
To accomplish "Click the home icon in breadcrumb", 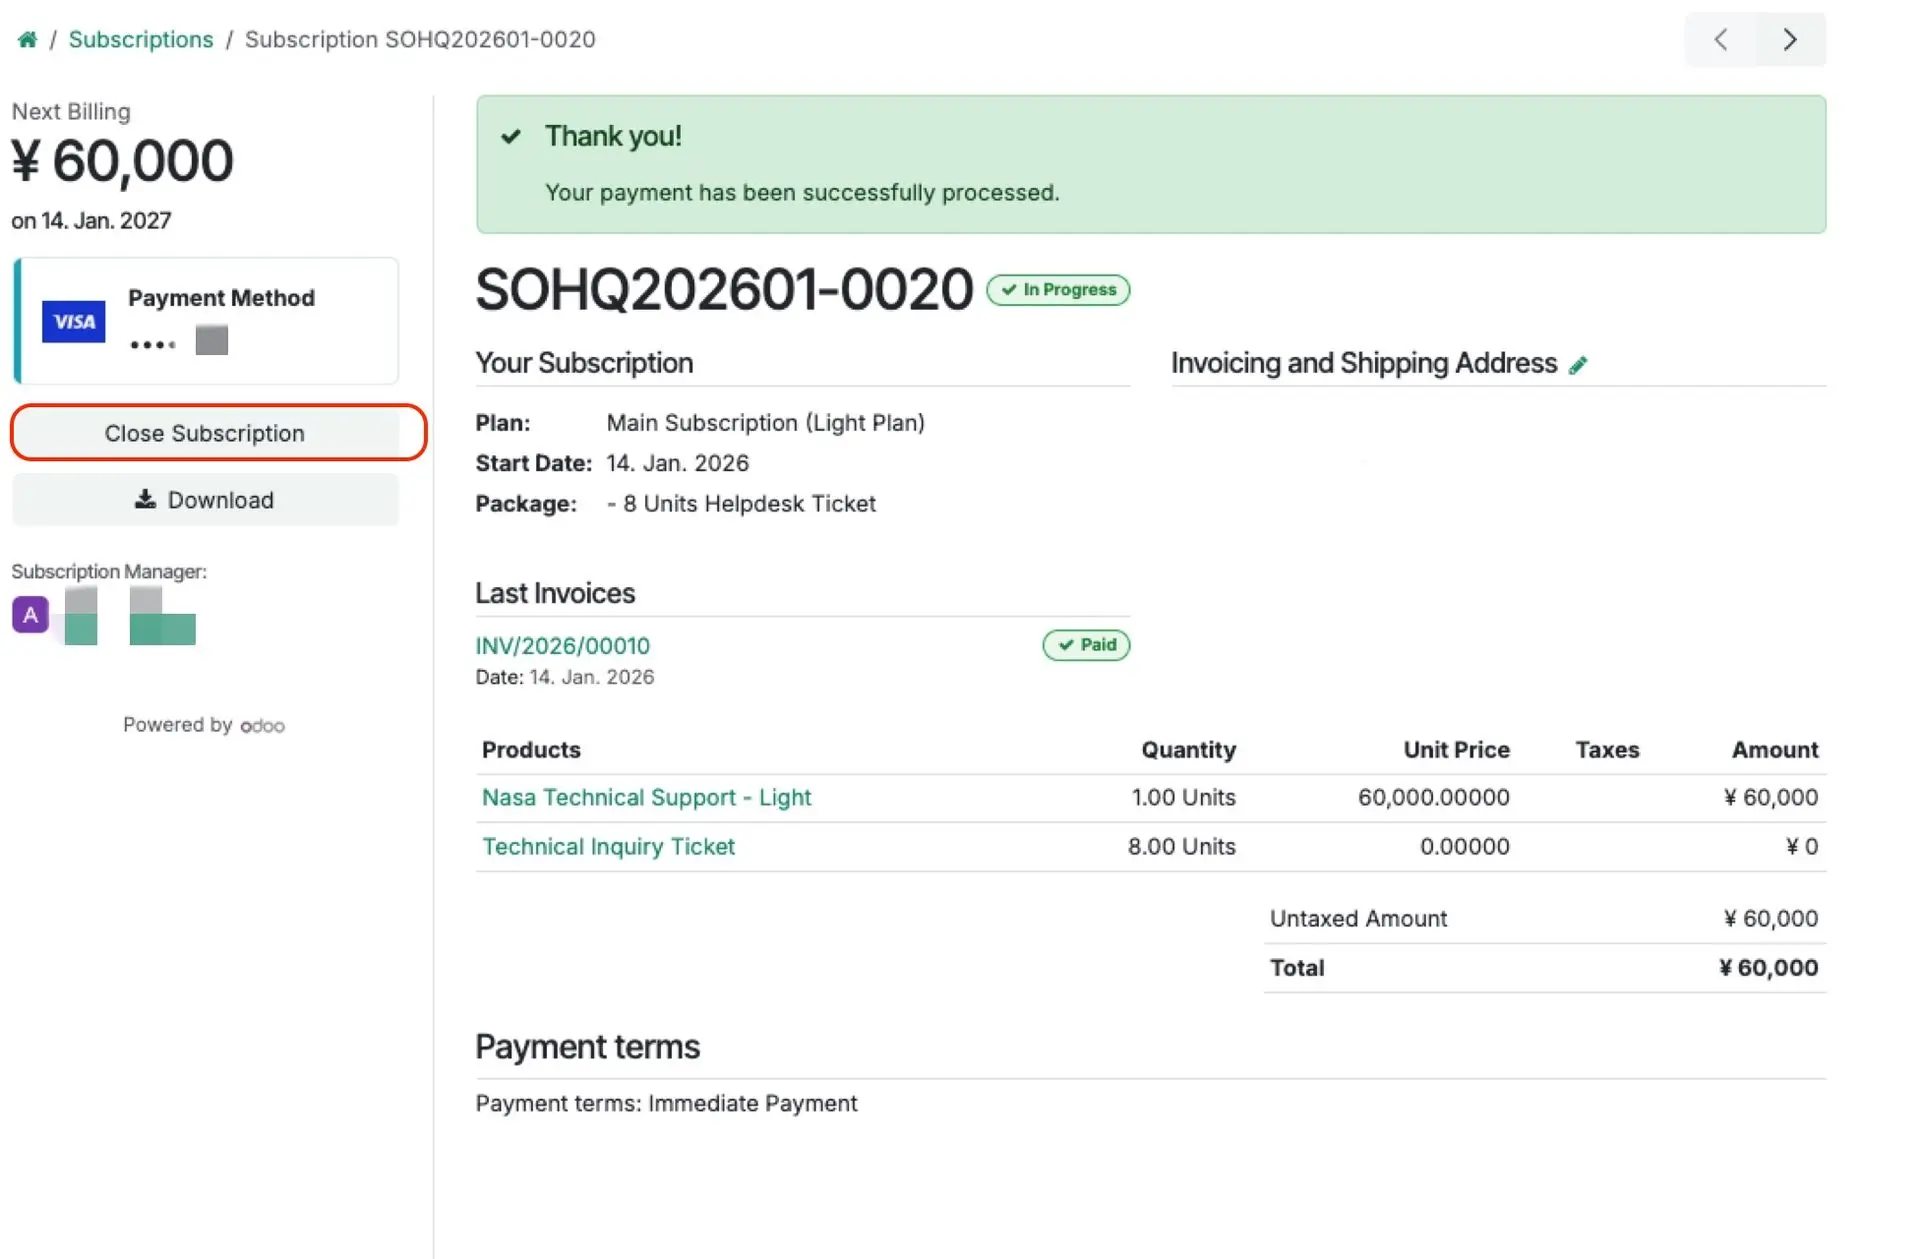I will pyautogui.click(x=27, y=39).
